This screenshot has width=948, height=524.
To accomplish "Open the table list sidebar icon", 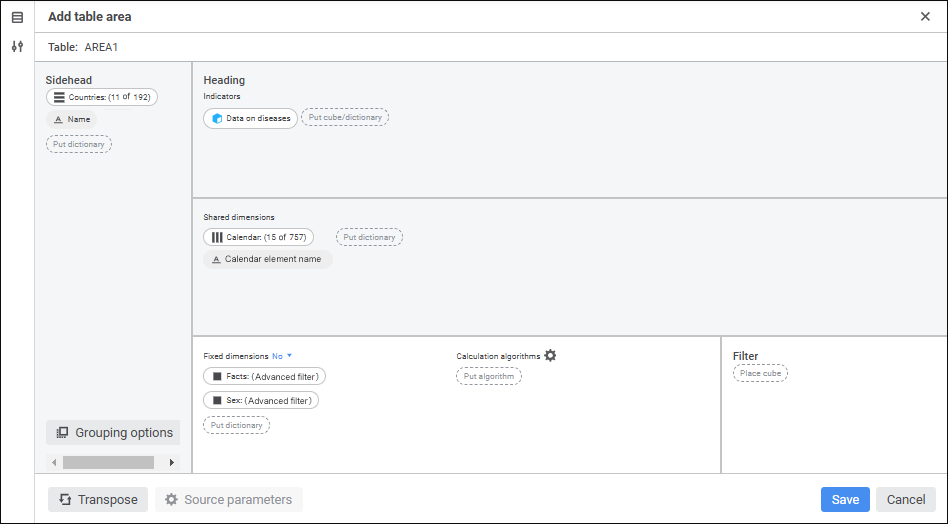I will (x=17, y=17).
